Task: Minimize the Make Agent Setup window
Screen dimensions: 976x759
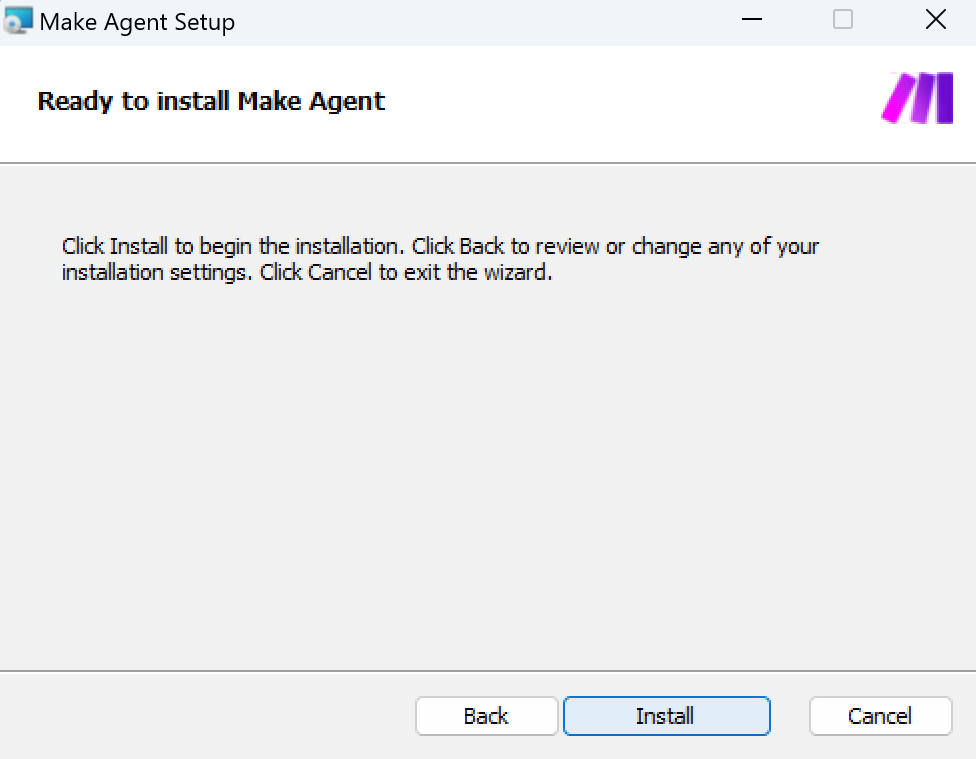Action: point(752,20)
